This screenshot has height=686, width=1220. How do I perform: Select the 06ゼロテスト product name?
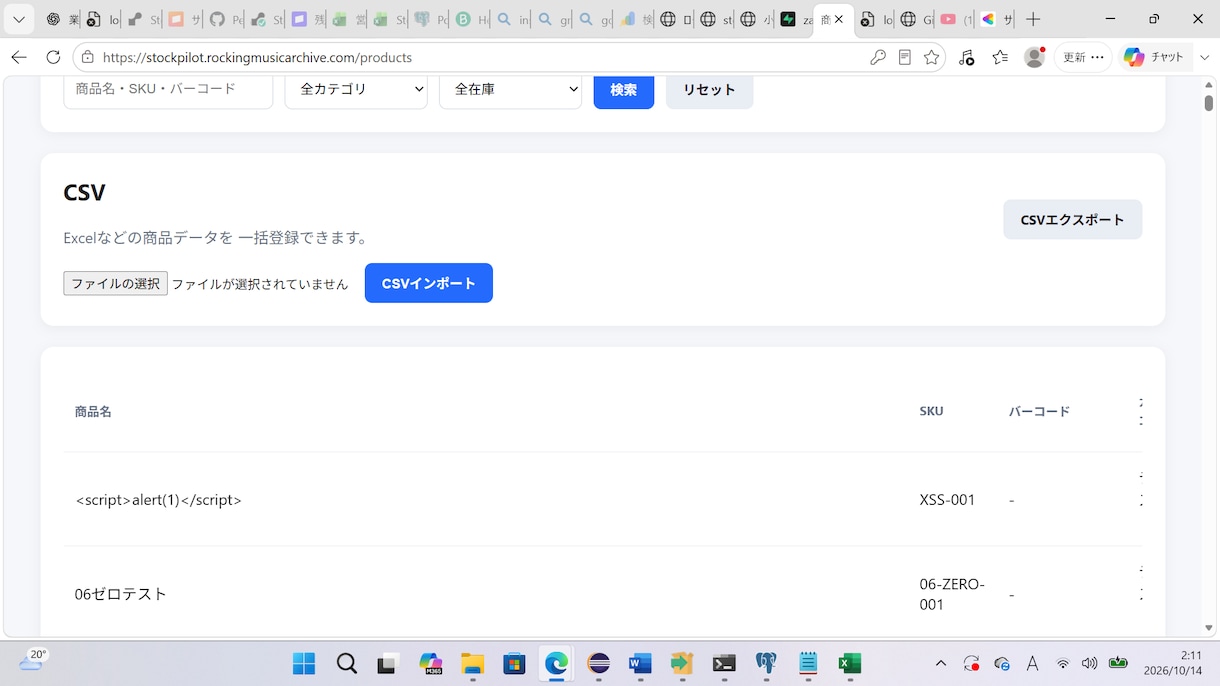click(121, 594)
